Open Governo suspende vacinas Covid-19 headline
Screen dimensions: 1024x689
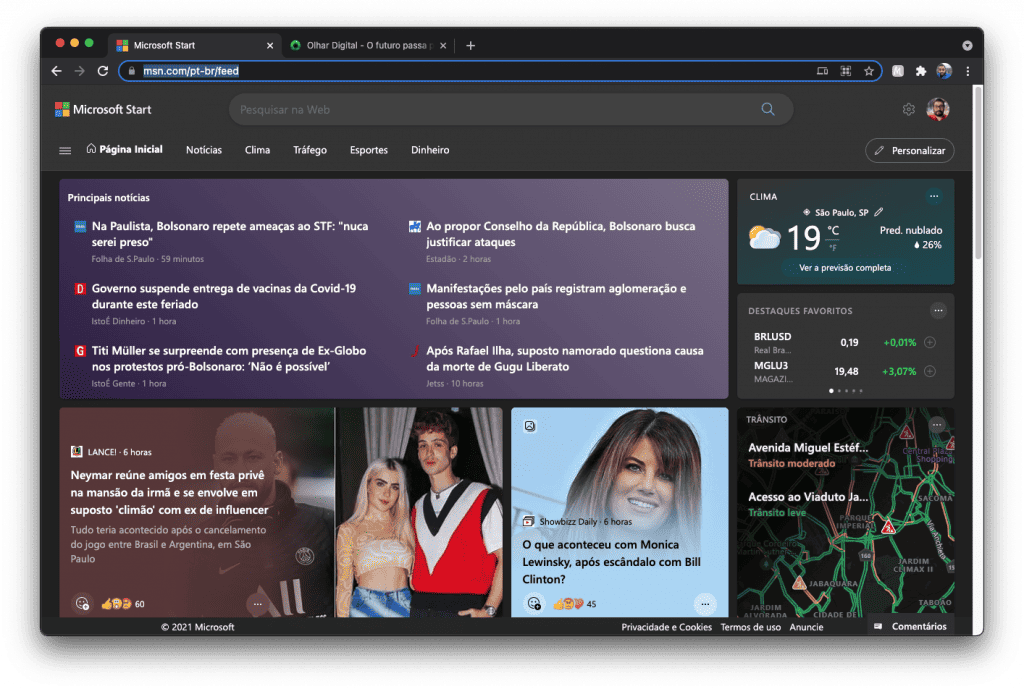click(x=223, y=296)
